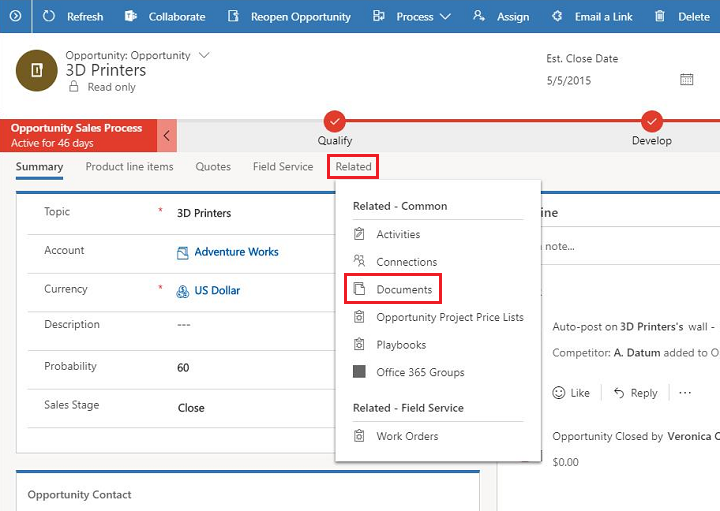Like the auto-post with smiley icon
The height and width of the screenshot is (511, 720).
pos(559,393)
